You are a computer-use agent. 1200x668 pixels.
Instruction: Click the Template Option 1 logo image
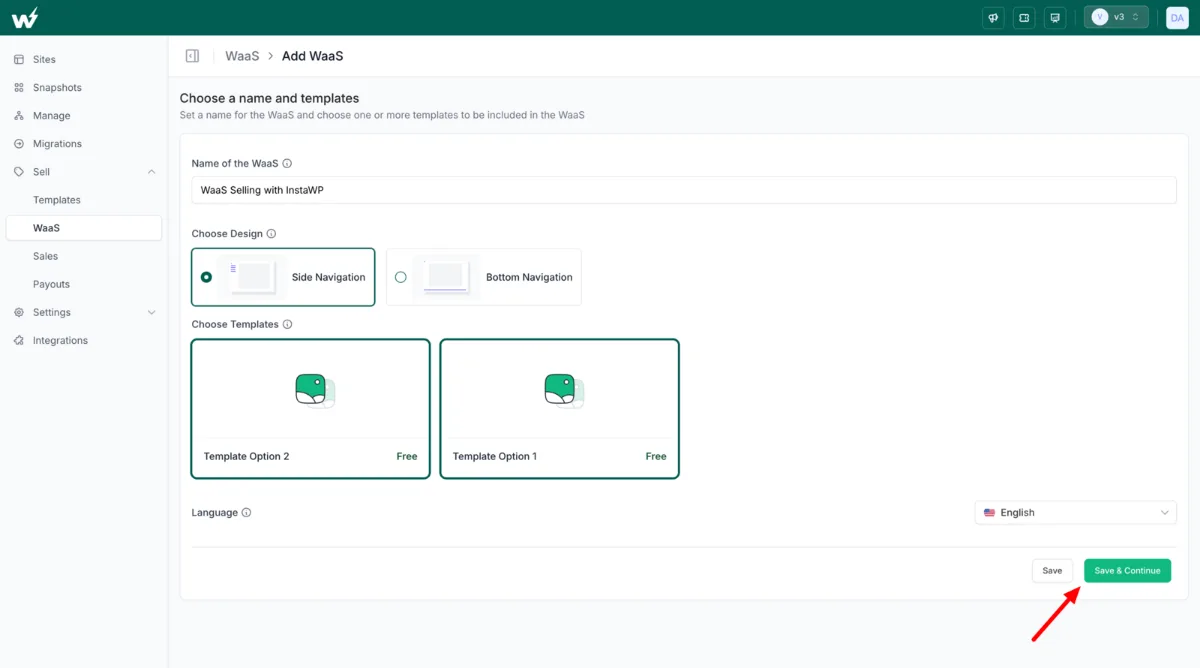pyautogui.click(x=564, y=390)
